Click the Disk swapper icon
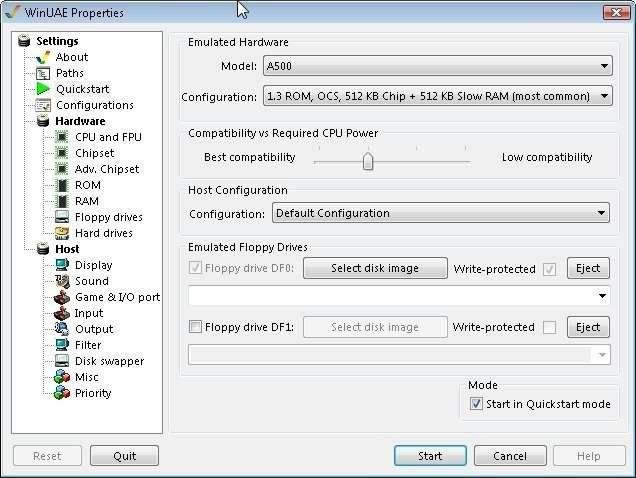The height and width of the screenshot is (478, 636). 62,361
